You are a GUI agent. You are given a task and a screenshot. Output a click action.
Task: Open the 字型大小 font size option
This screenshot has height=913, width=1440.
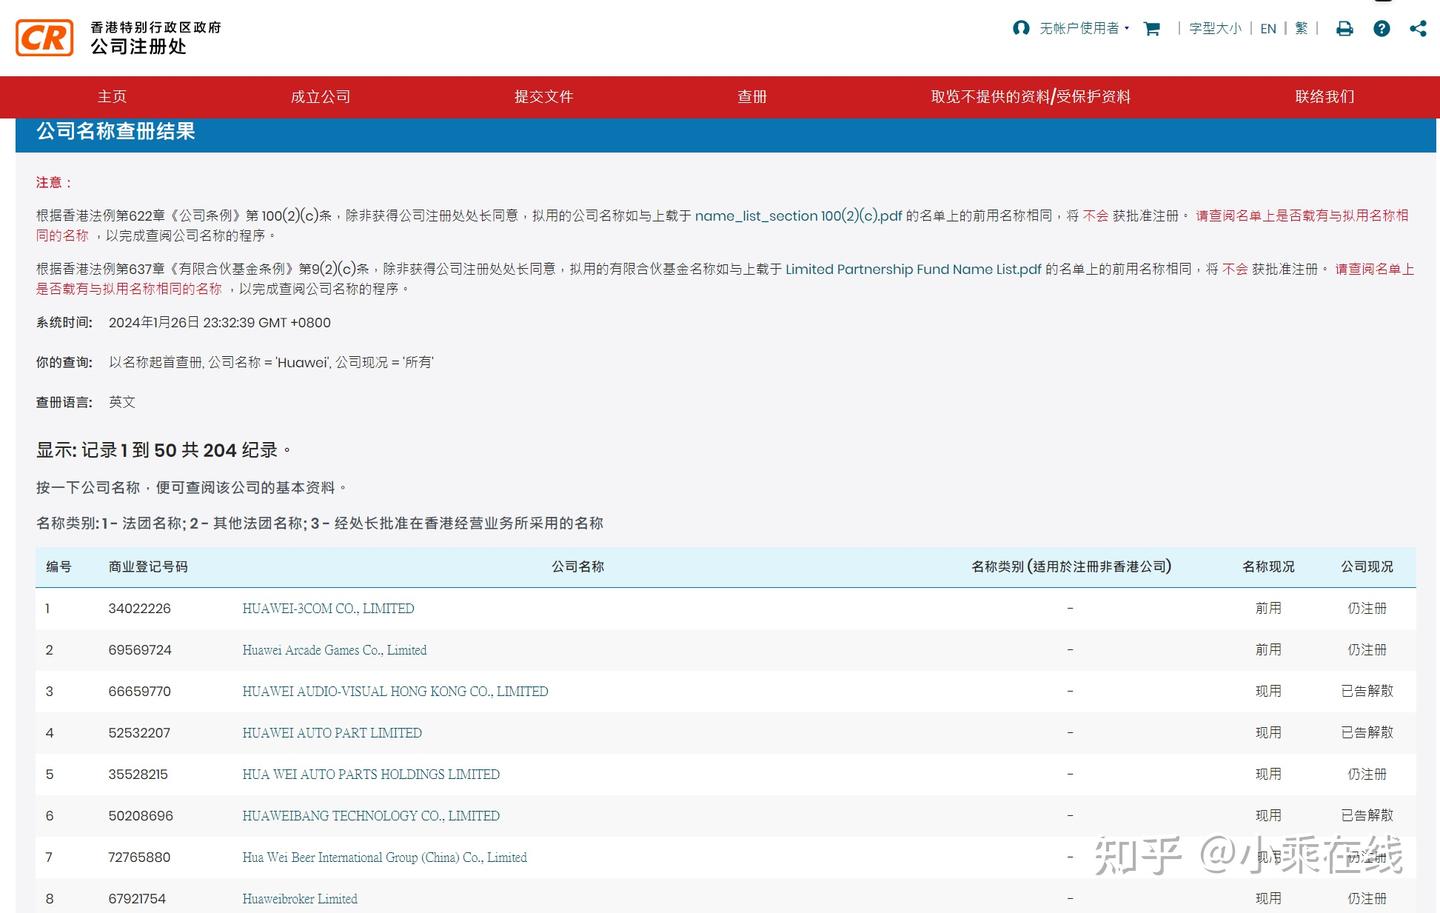pyautogui.click(x=1214, y=28)
